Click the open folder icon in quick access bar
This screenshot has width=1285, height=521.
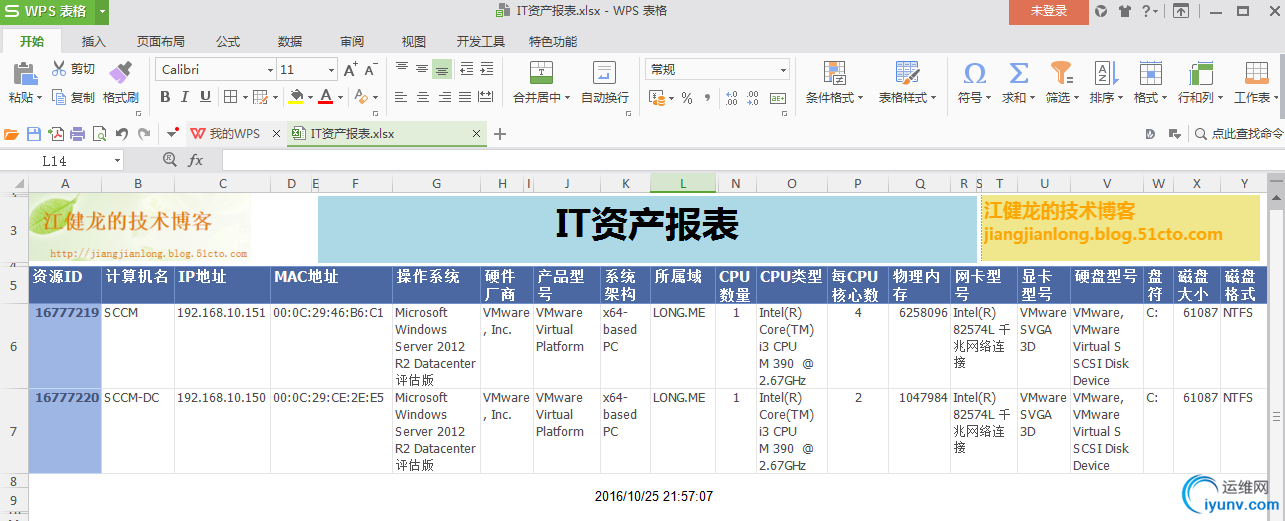click(x=12, y=134)
